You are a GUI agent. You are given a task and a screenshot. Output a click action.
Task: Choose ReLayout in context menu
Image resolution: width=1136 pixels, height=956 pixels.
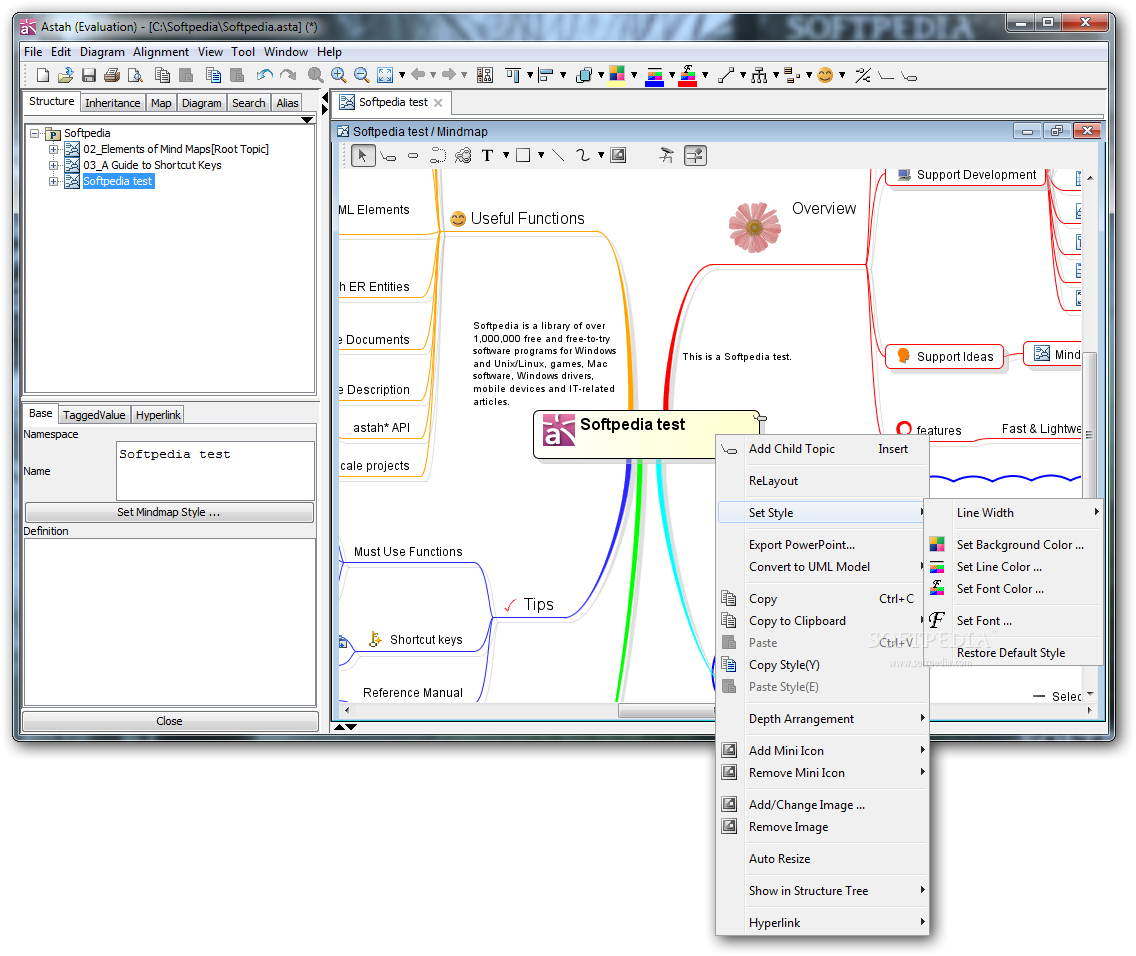point(822,481)
